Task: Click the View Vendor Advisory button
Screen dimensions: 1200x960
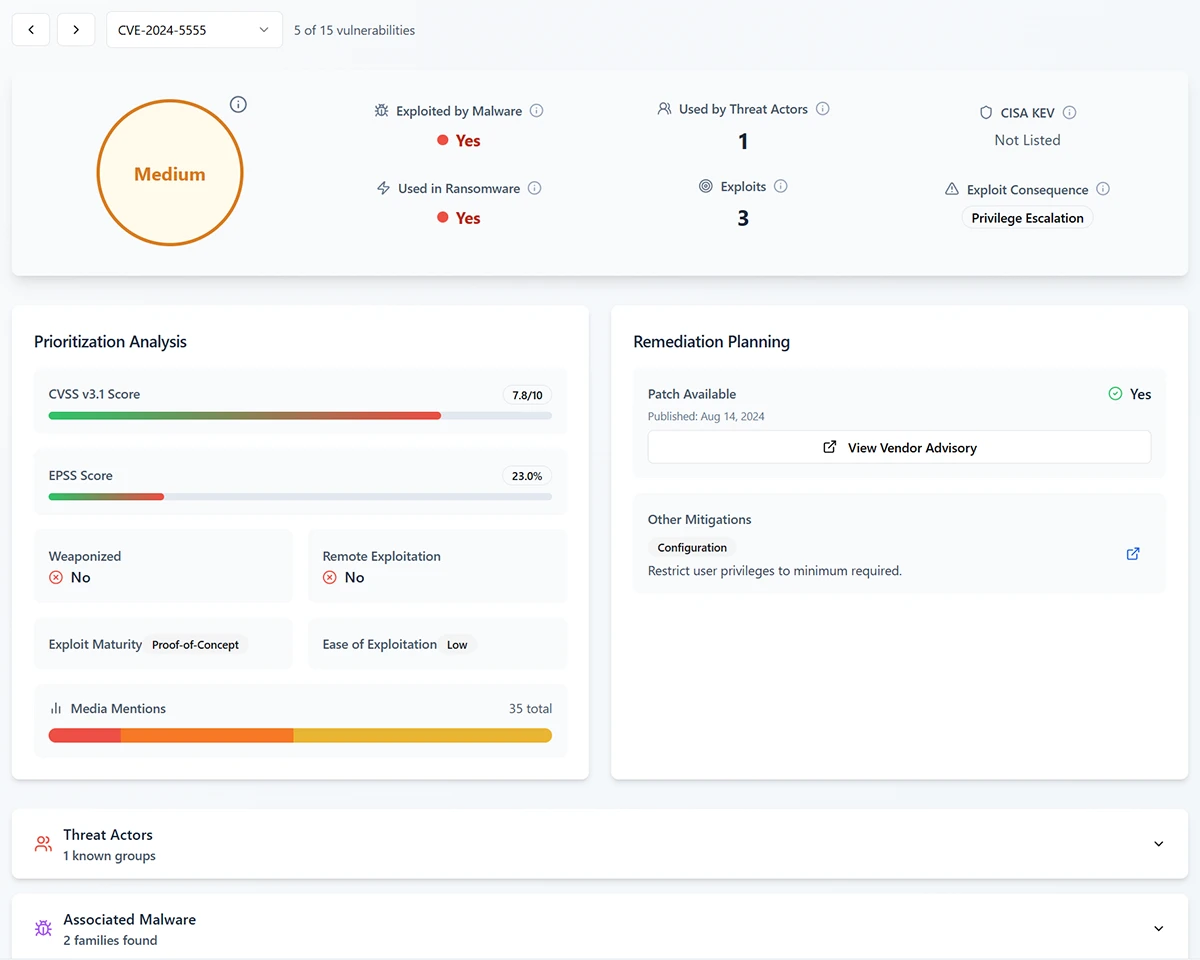Action: pos(899,447)
